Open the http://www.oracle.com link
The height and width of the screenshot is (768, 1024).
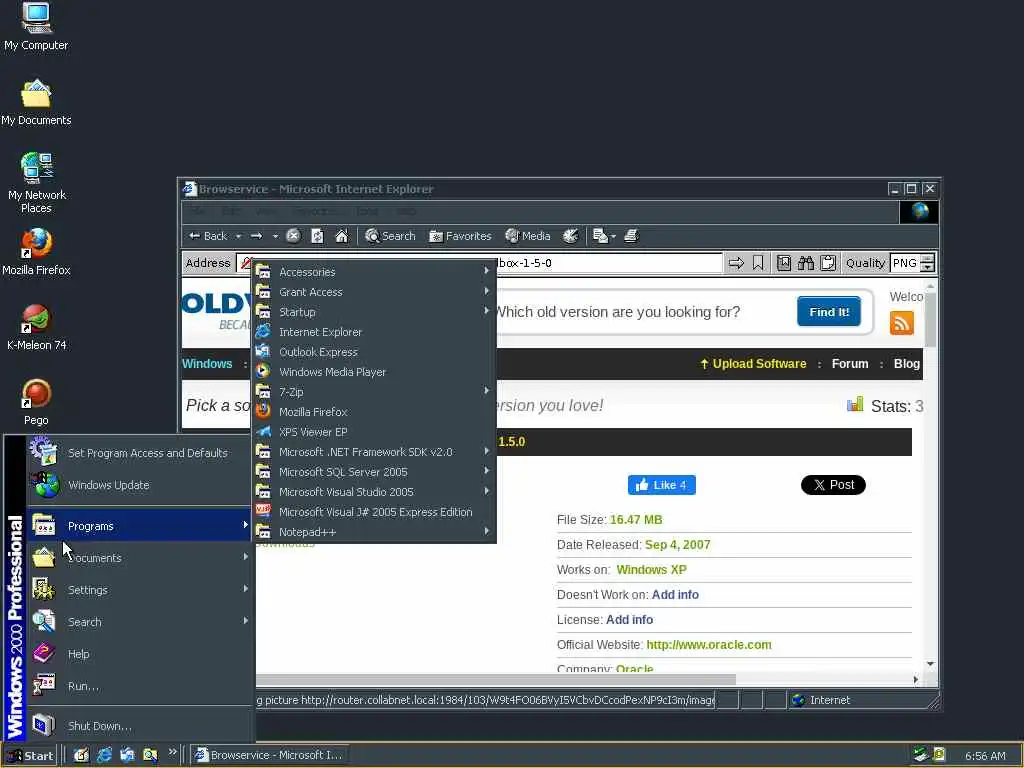(x=709, y=645)
